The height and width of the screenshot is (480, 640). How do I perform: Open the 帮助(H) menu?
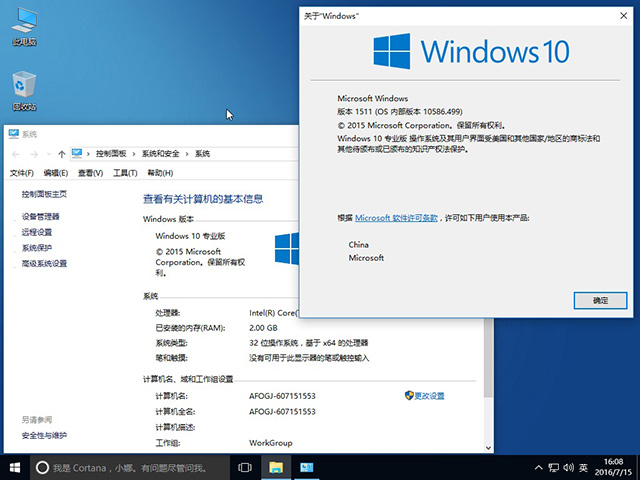click(160, 173)
